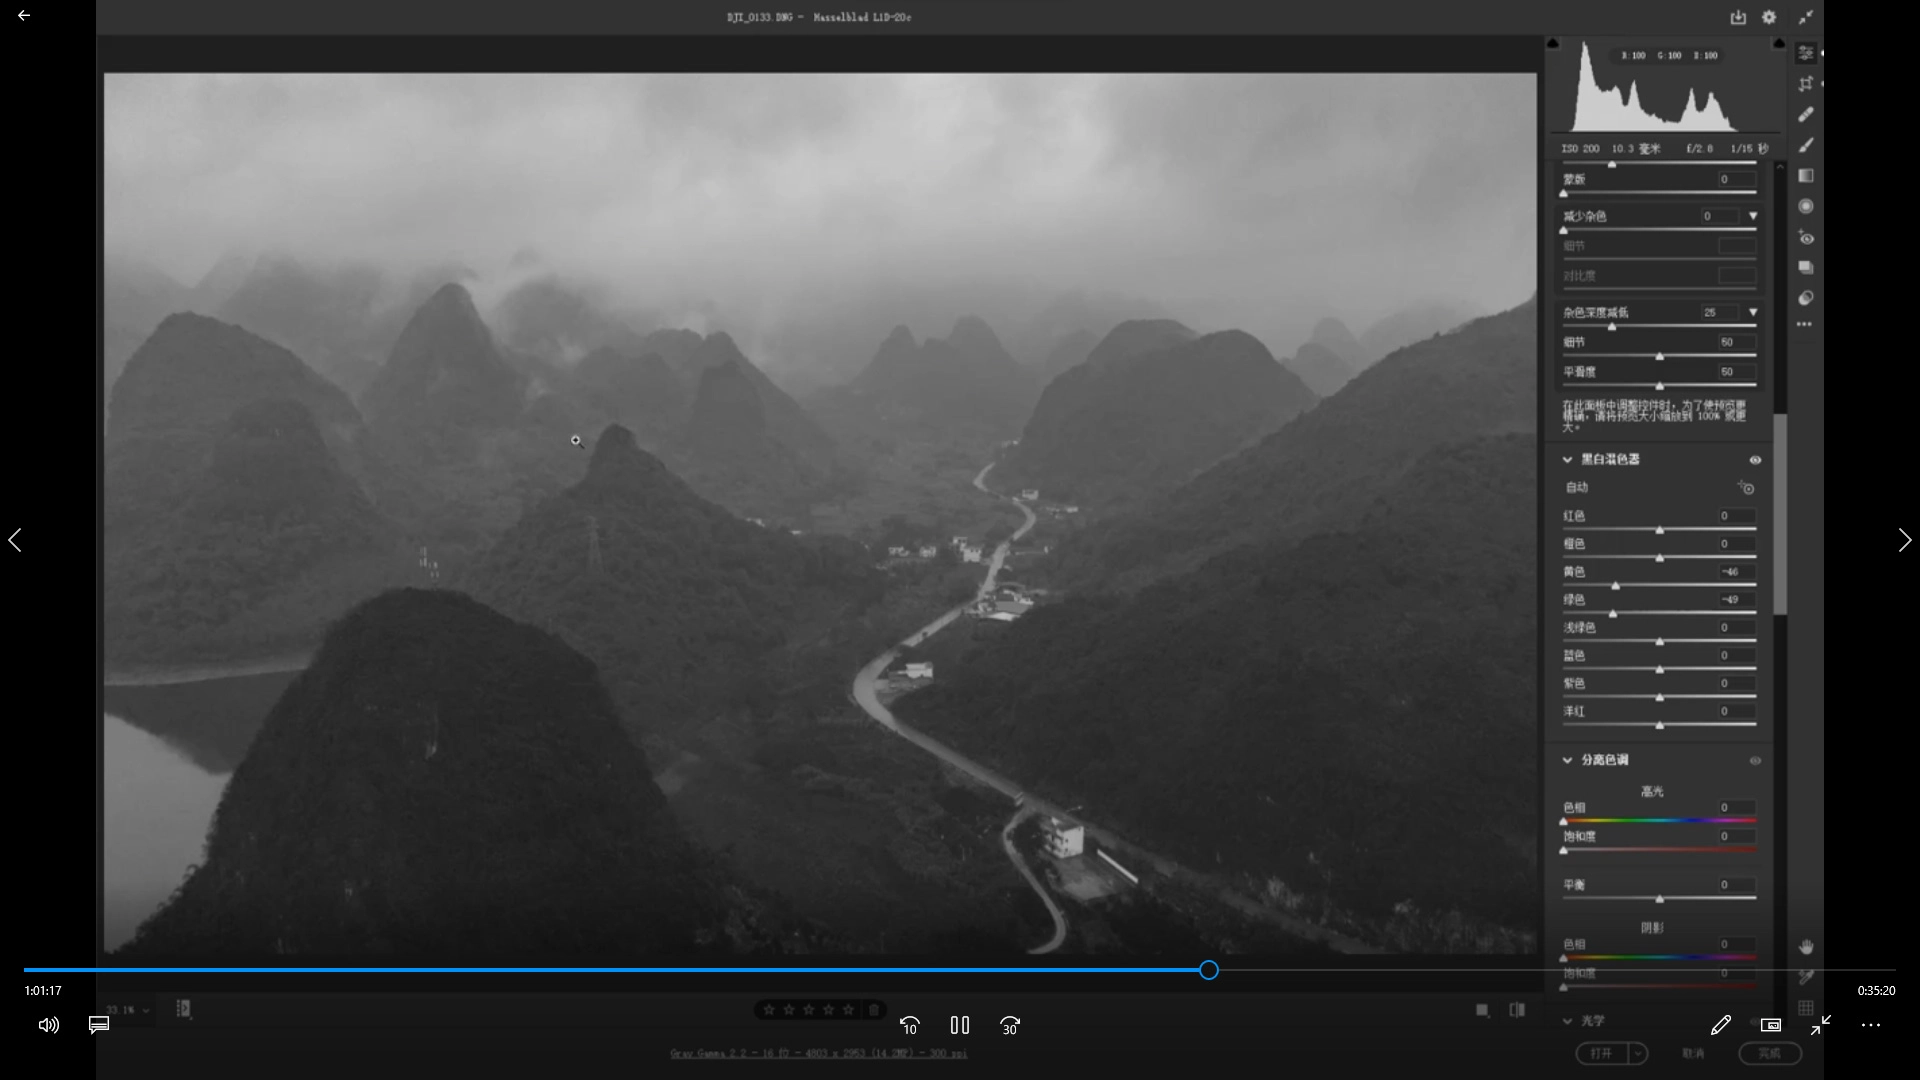Pause the video playback
The width and height of the screenshot is (1920, 1080).
coord(960,1025)
